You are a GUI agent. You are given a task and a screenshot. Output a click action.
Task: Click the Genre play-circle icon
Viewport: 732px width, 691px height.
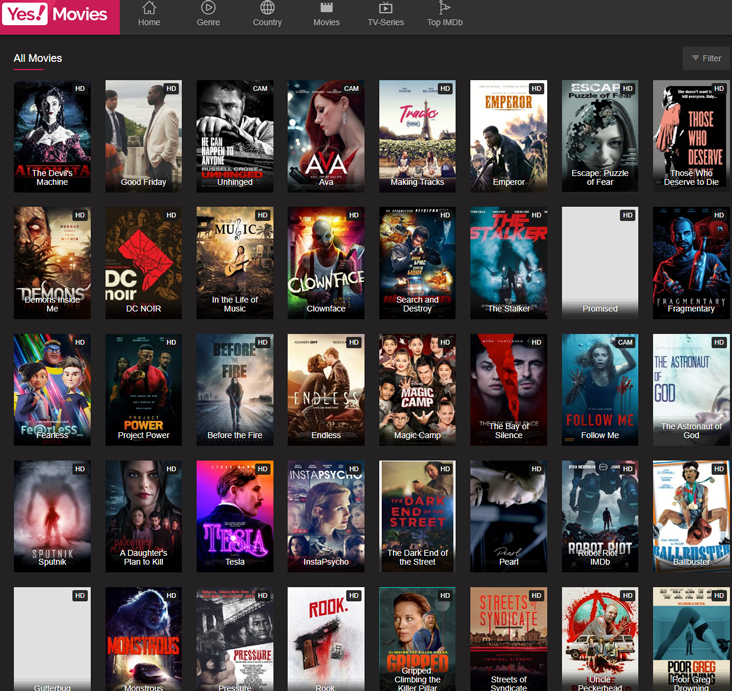(x=208, y=7)
